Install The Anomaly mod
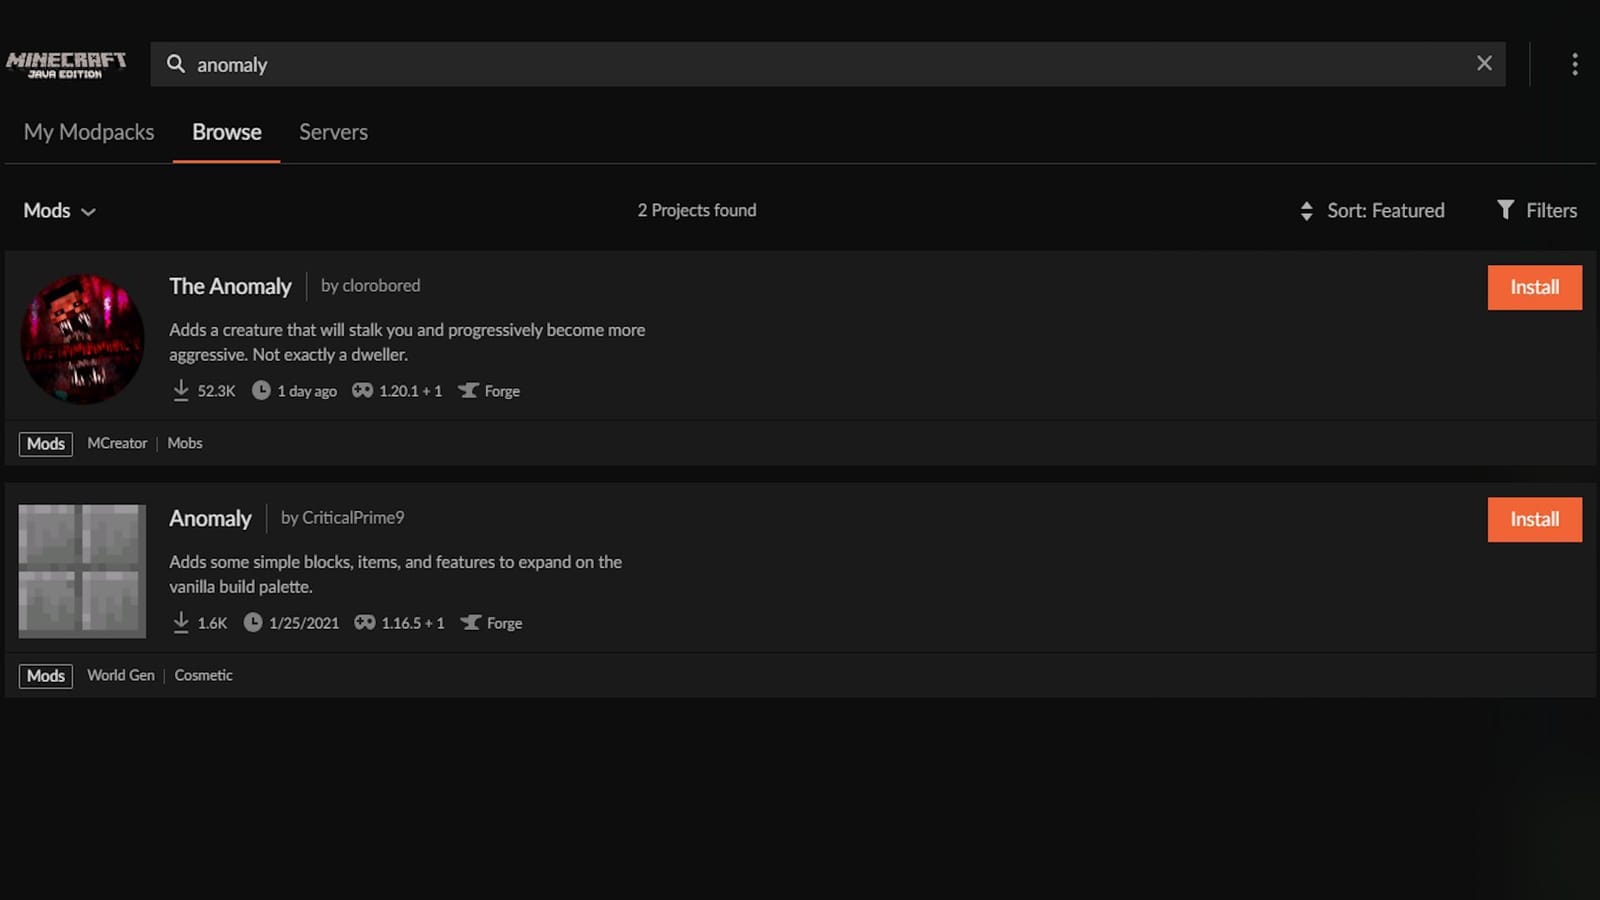 [x=1534, y=287]
